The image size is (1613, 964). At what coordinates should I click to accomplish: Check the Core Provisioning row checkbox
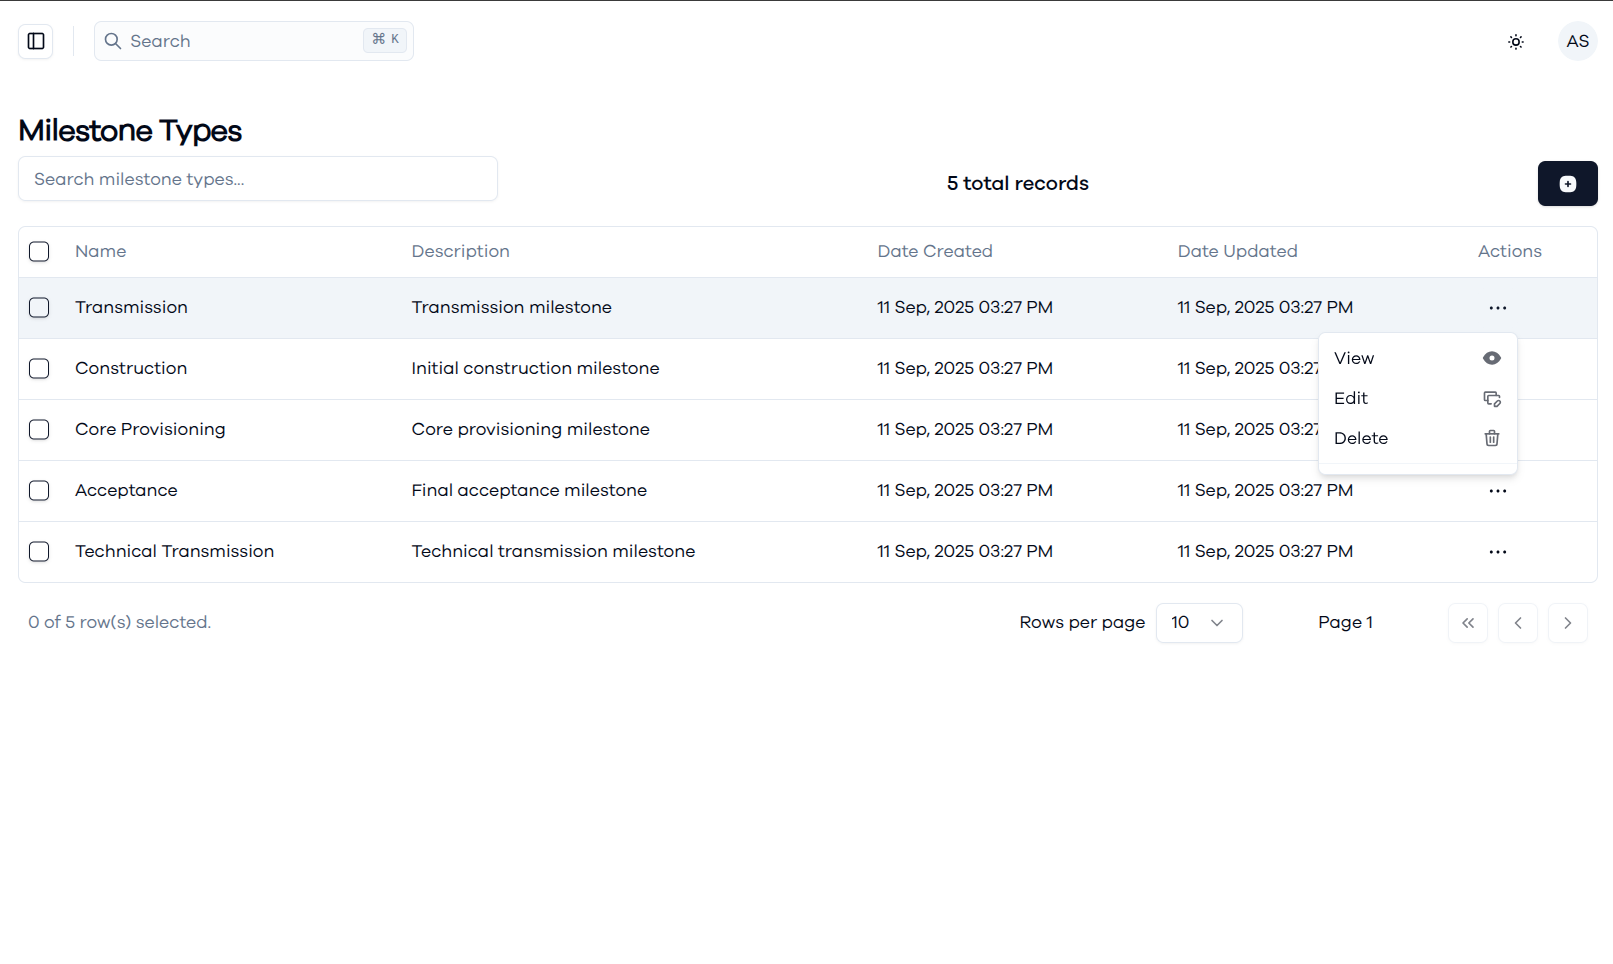[39, 430]
